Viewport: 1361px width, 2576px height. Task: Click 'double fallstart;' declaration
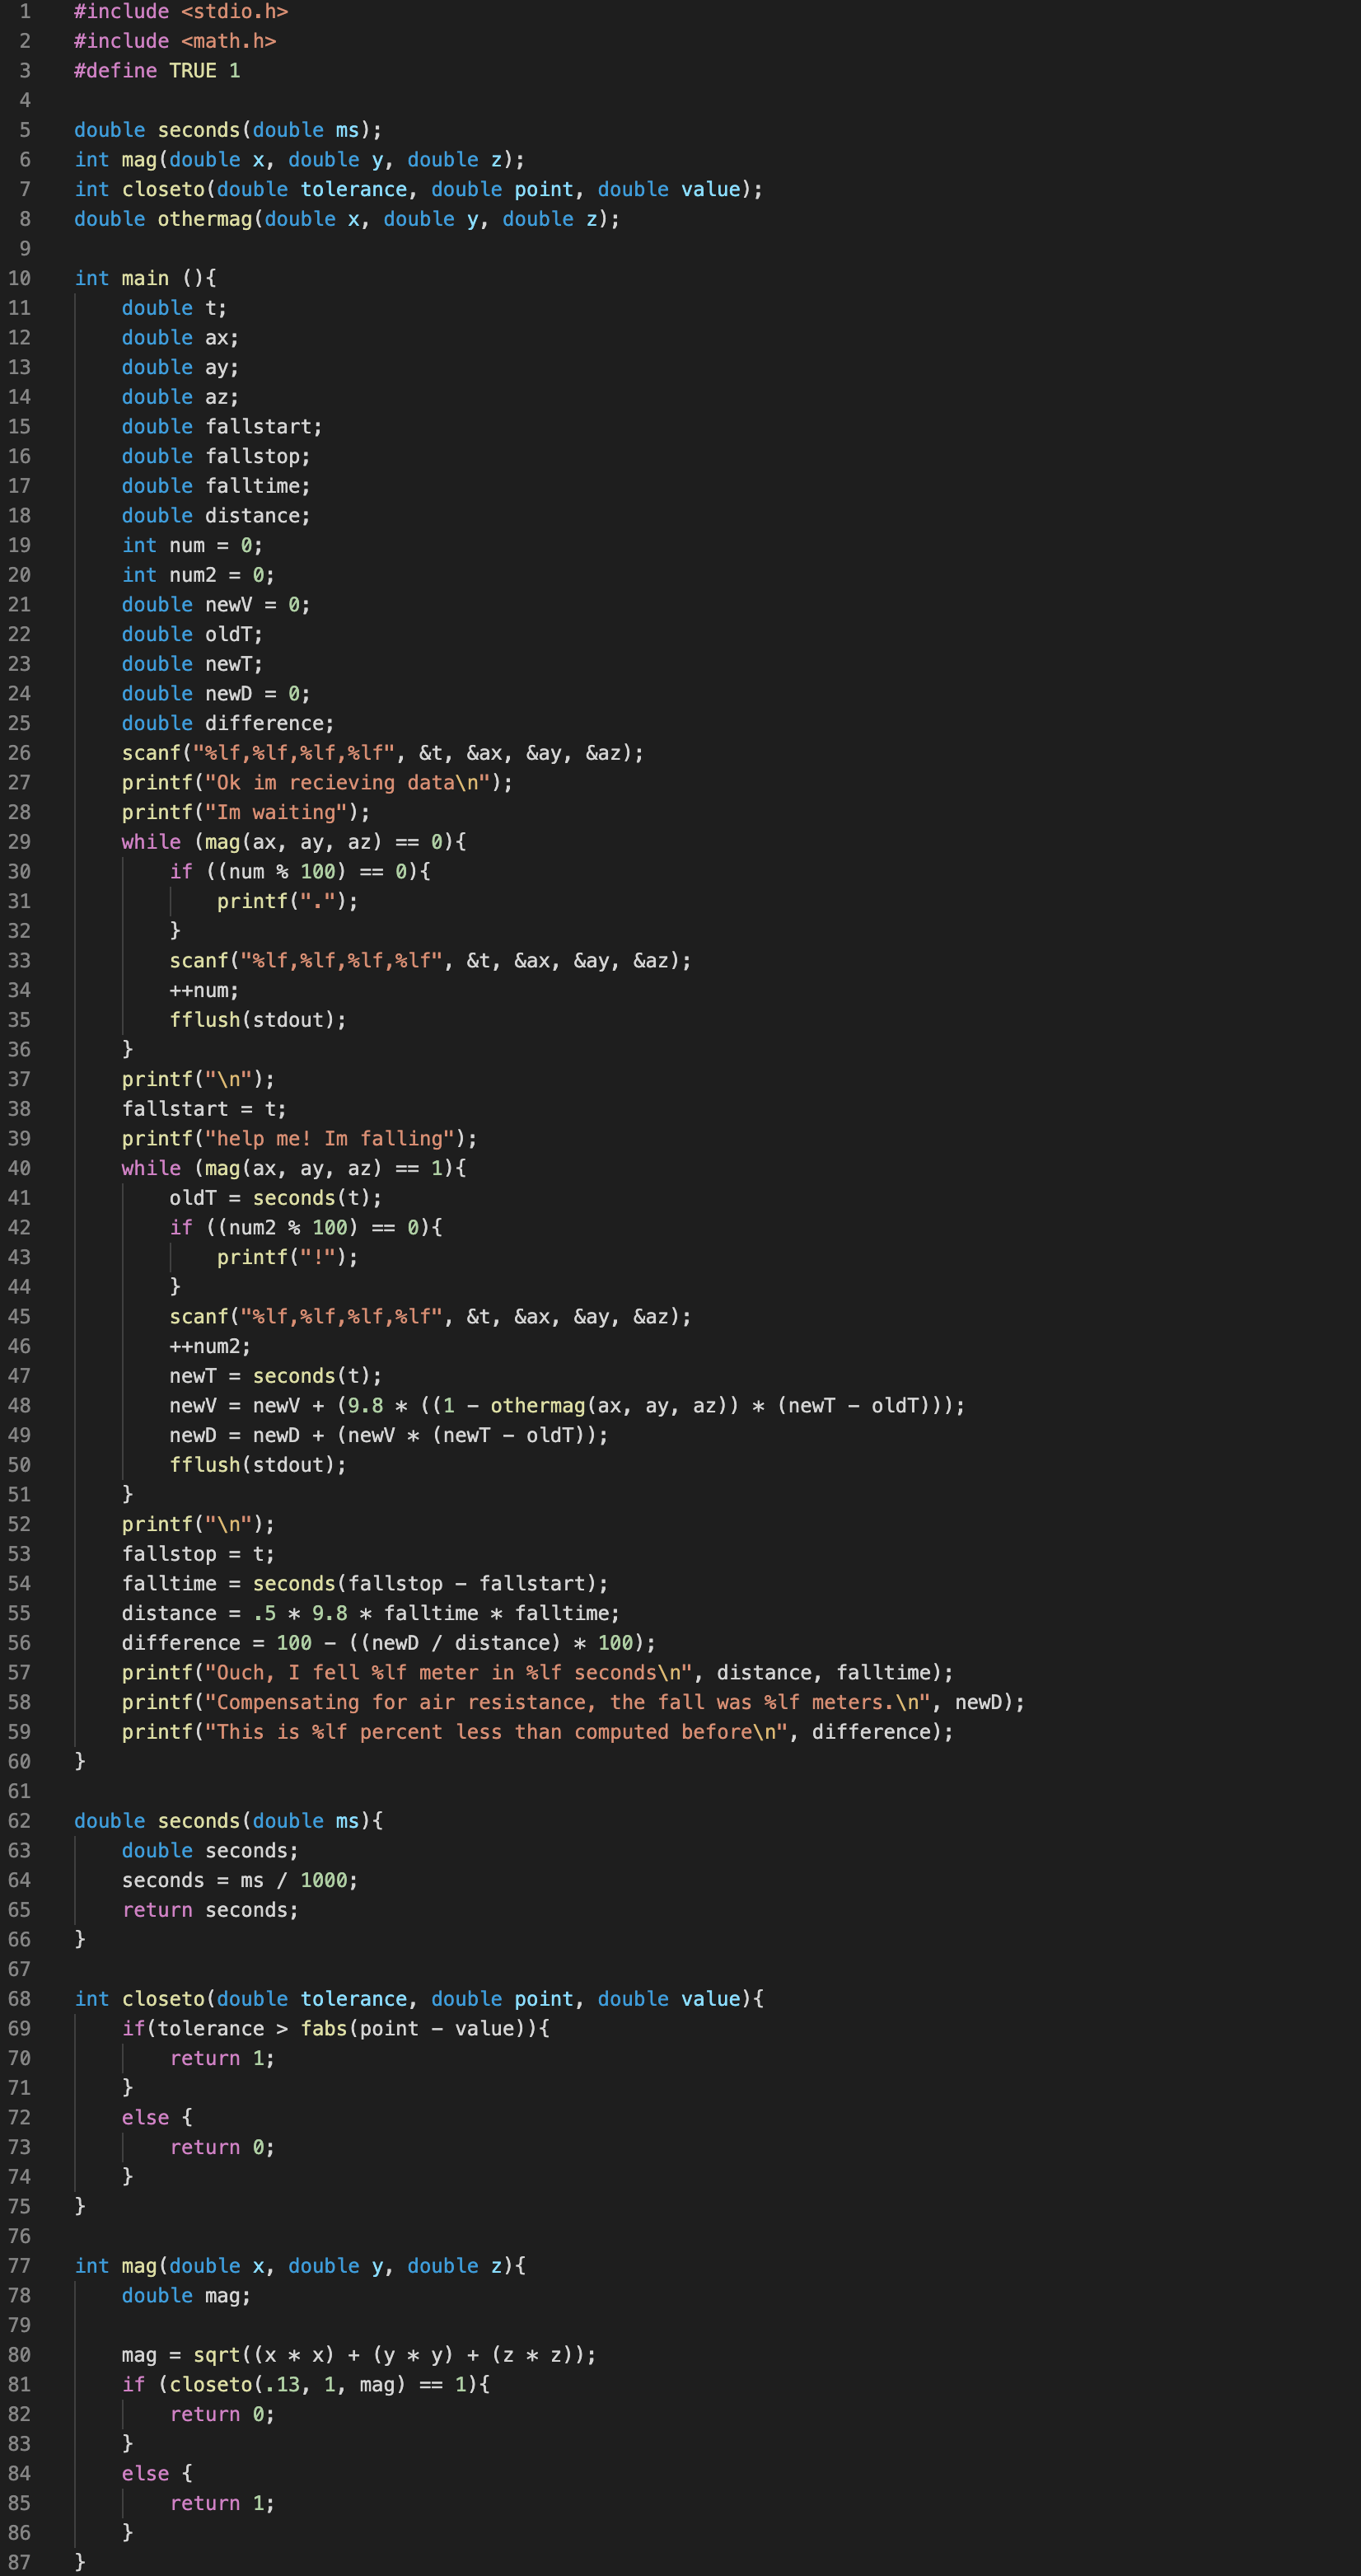(222, 426)
